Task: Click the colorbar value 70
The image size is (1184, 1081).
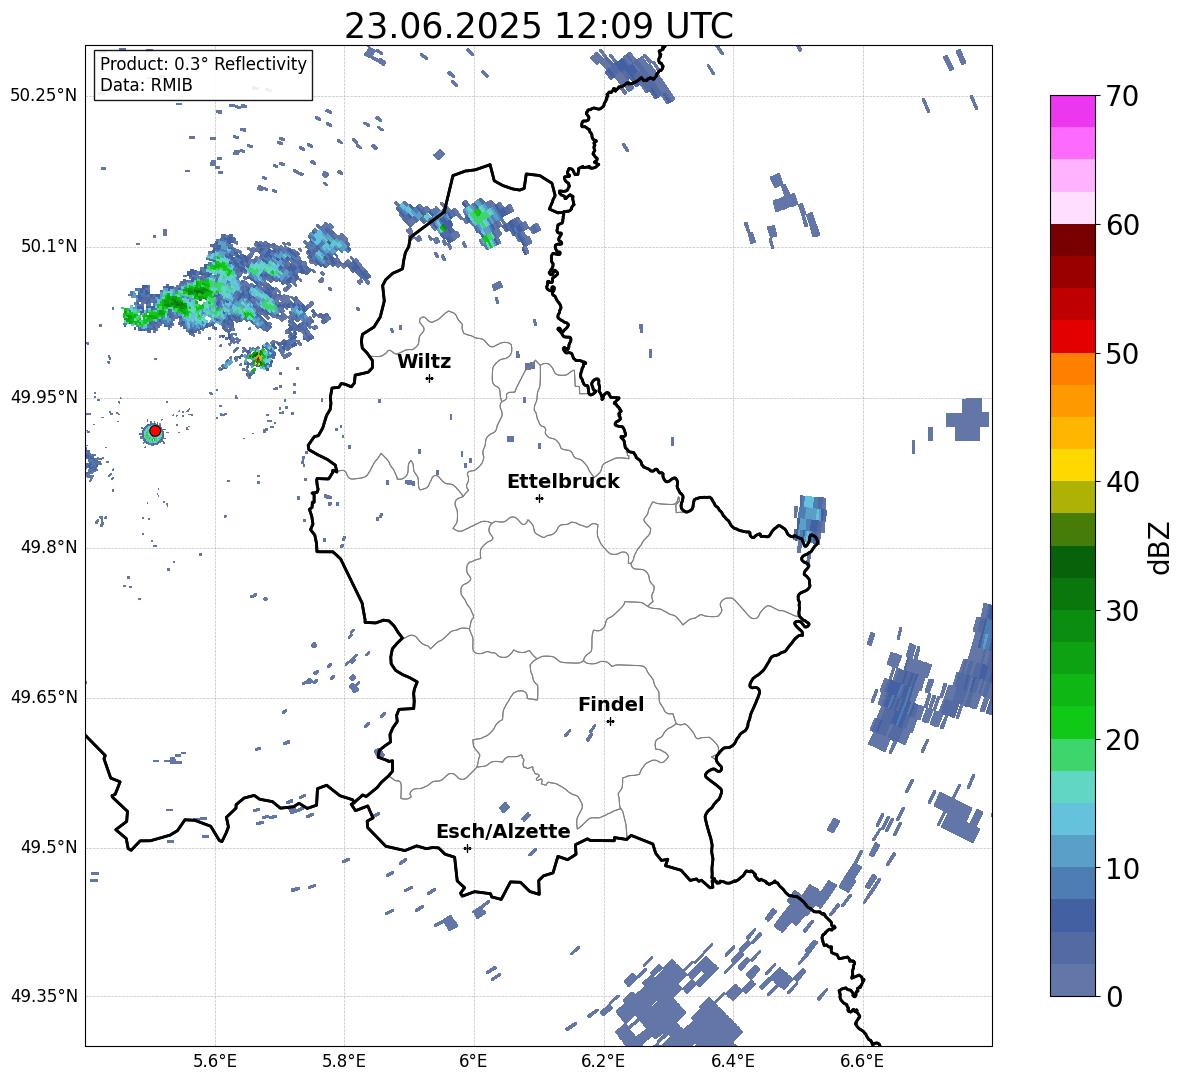Action: [x=1122, y=96]
